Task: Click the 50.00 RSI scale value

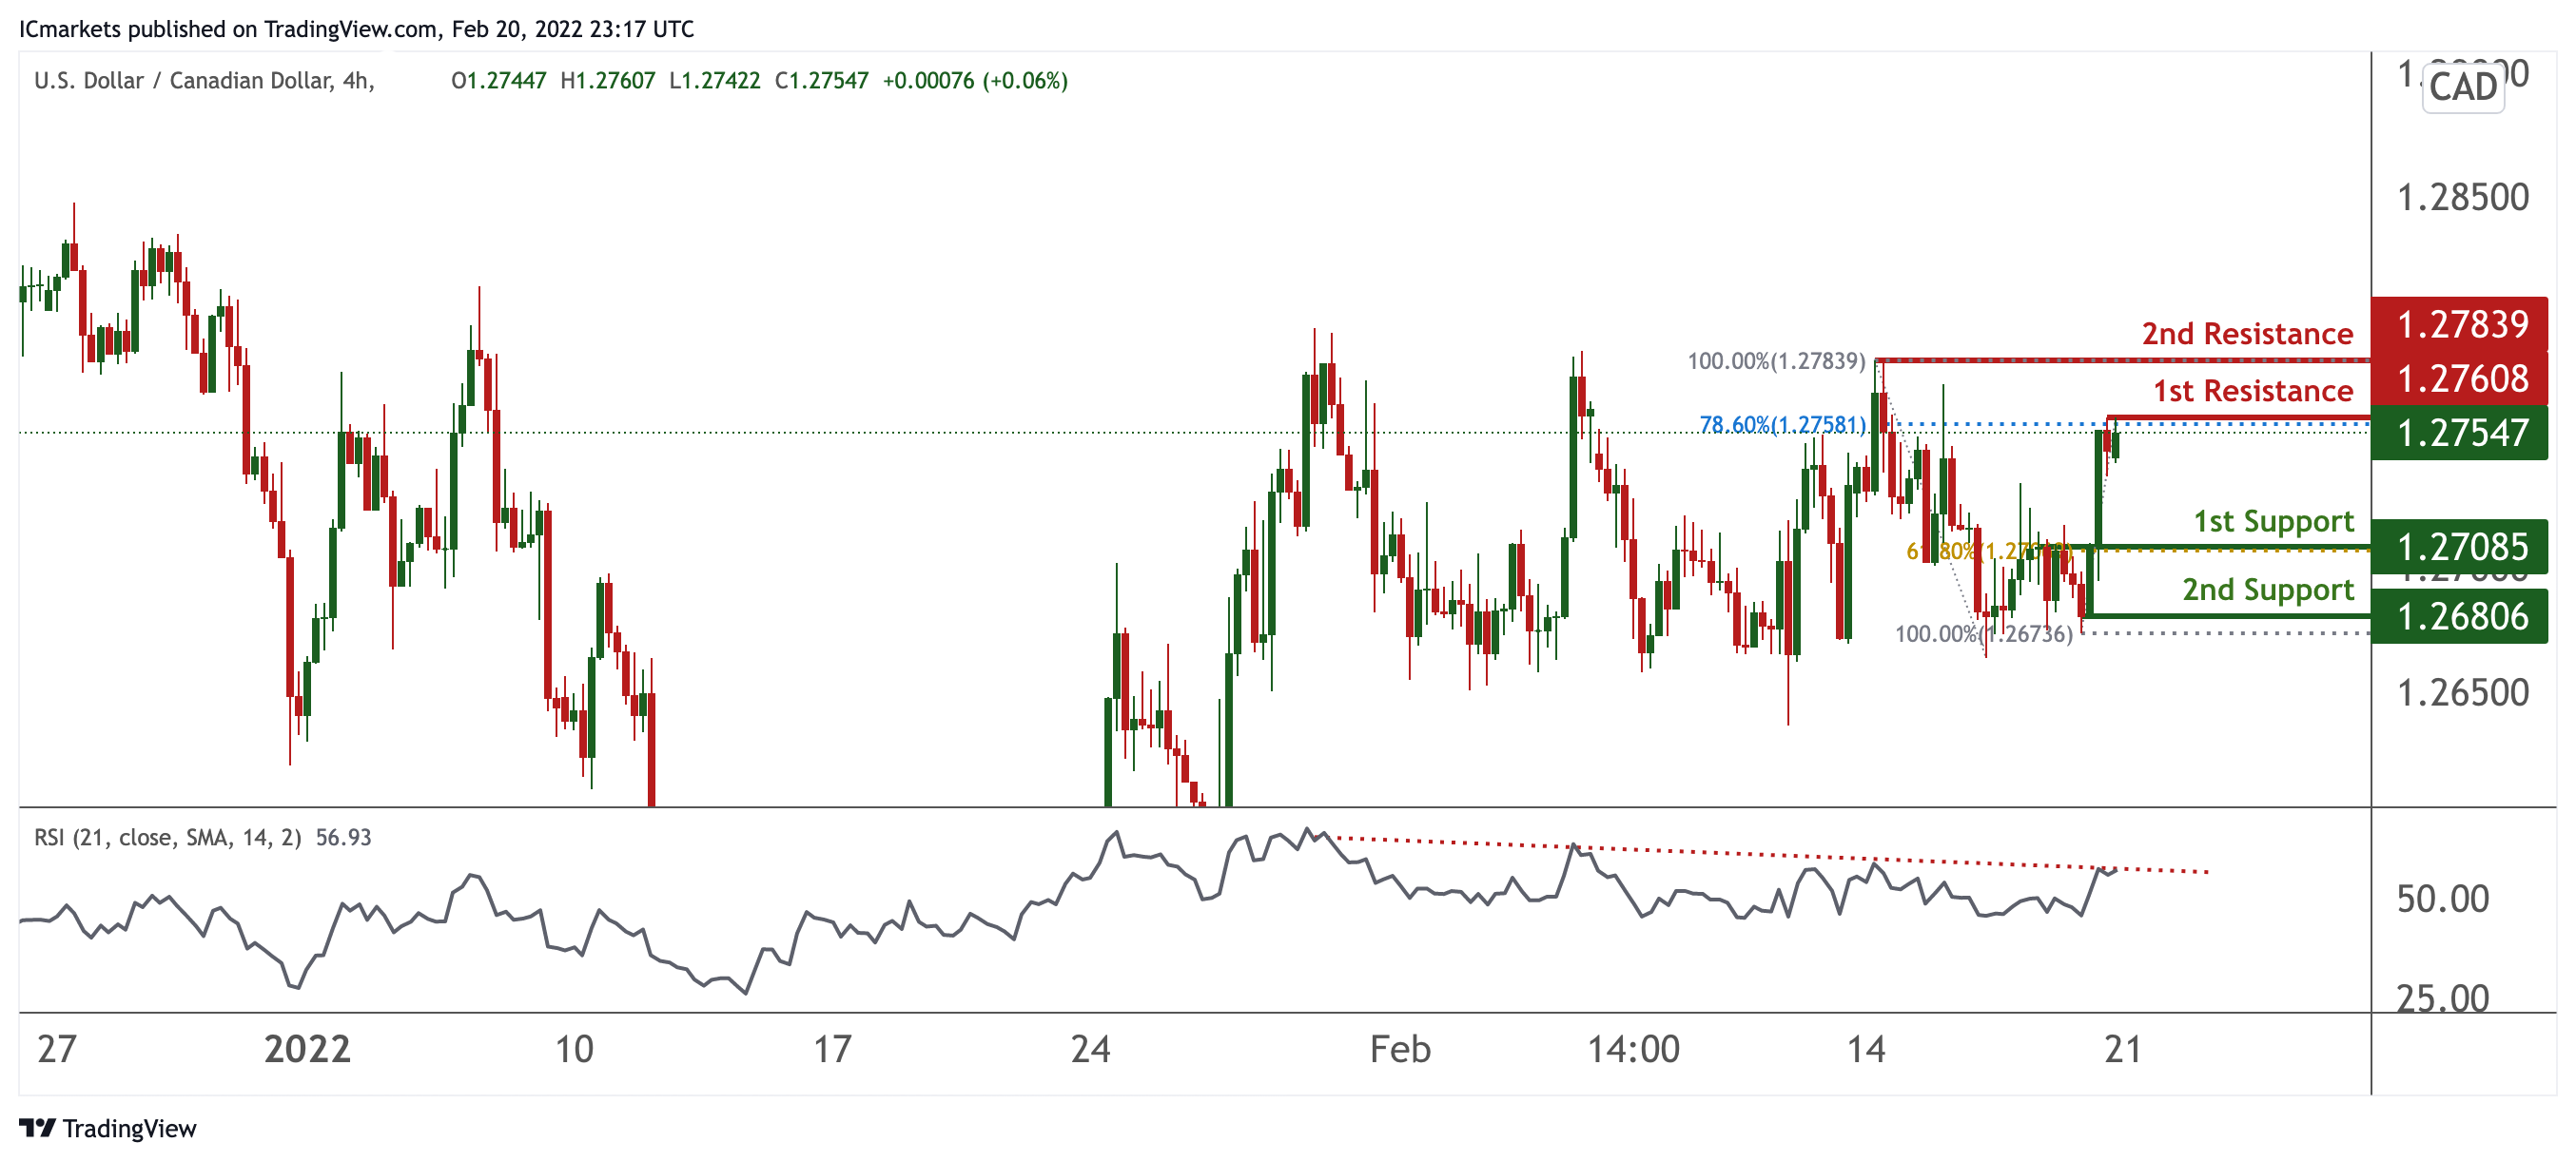Action: [x=2442, y=899]
